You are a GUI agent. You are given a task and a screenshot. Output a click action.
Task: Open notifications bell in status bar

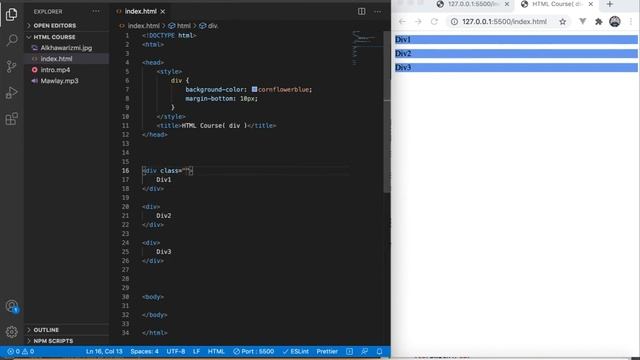click(x=379, y=351)
